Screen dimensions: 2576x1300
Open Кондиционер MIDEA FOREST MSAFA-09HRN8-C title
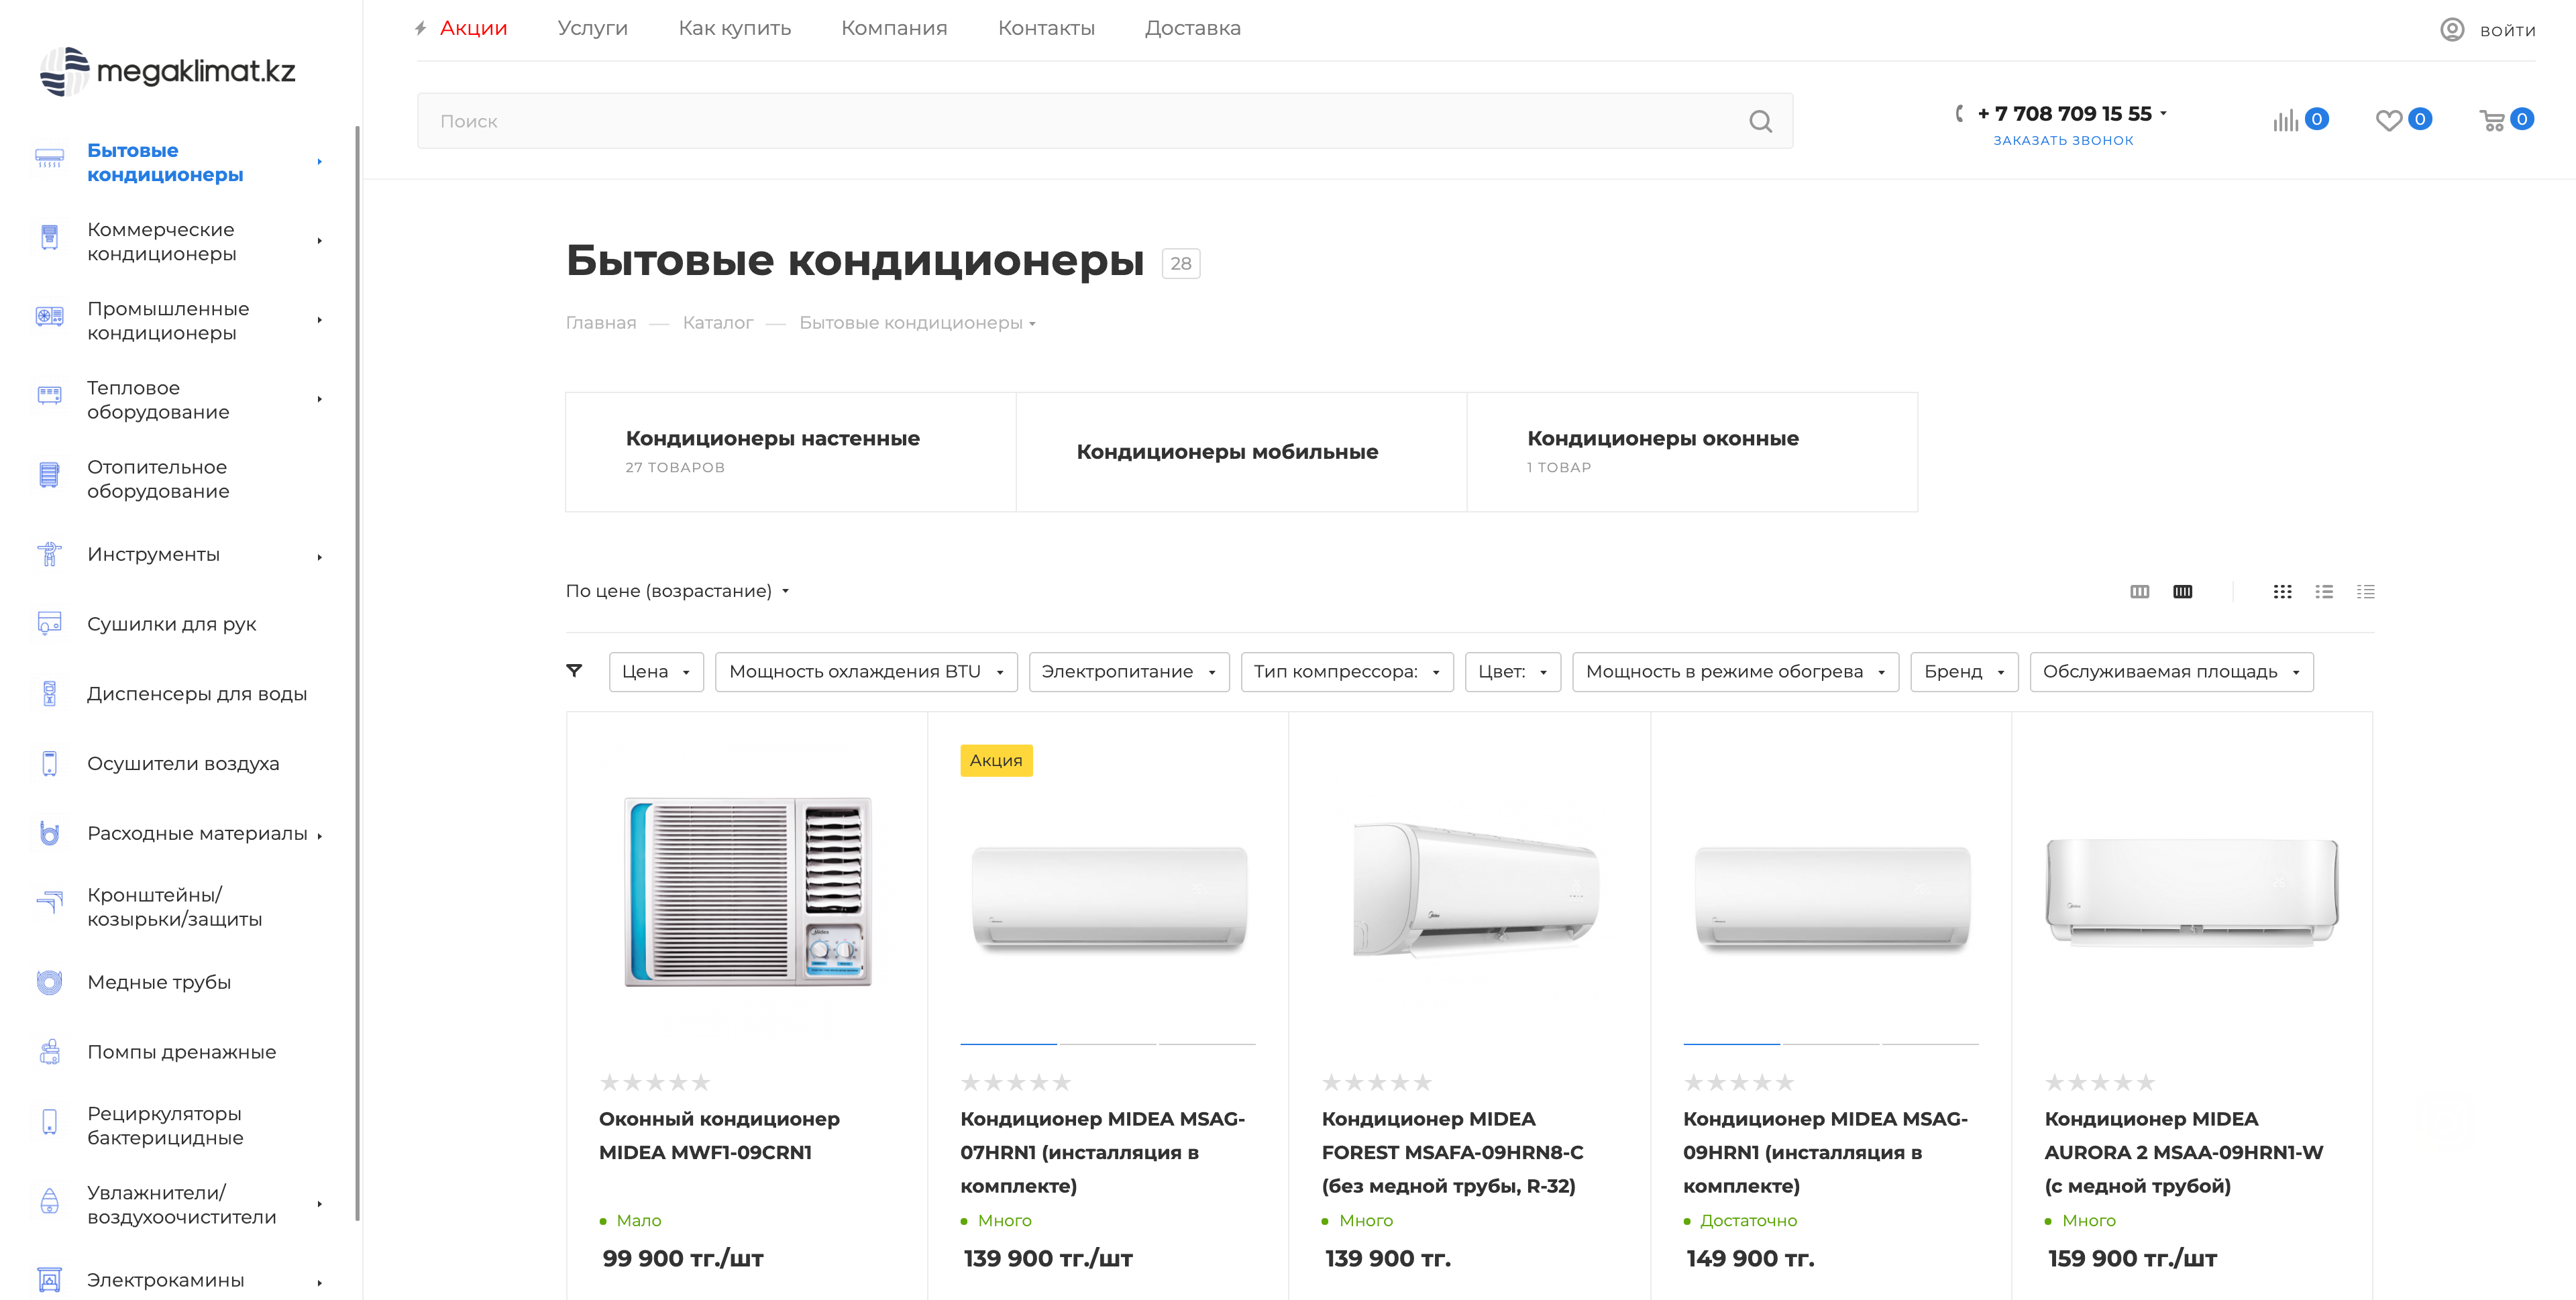tap(1452, 1152)
